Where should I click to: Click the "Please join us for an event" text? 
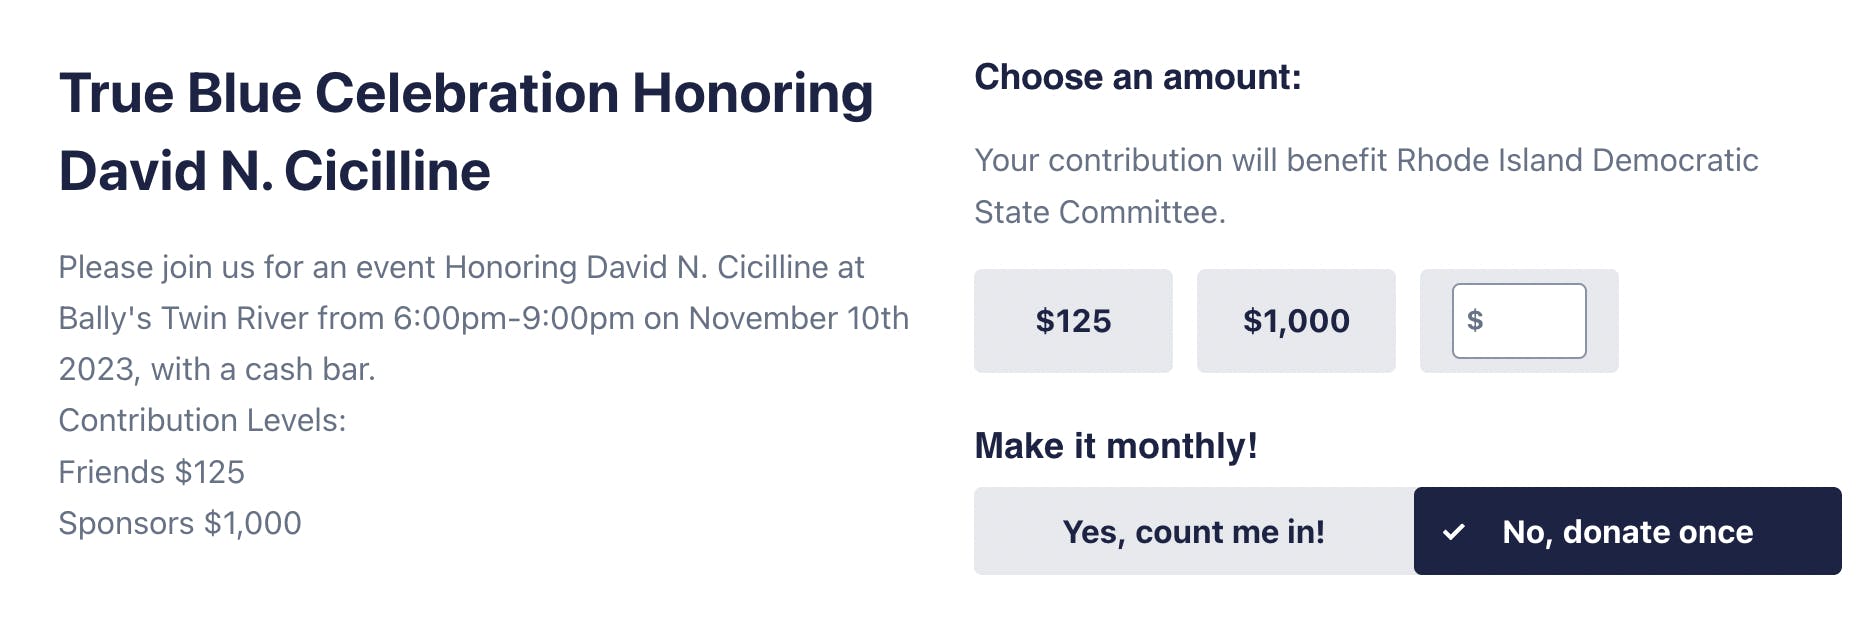(x=250, y=267)
